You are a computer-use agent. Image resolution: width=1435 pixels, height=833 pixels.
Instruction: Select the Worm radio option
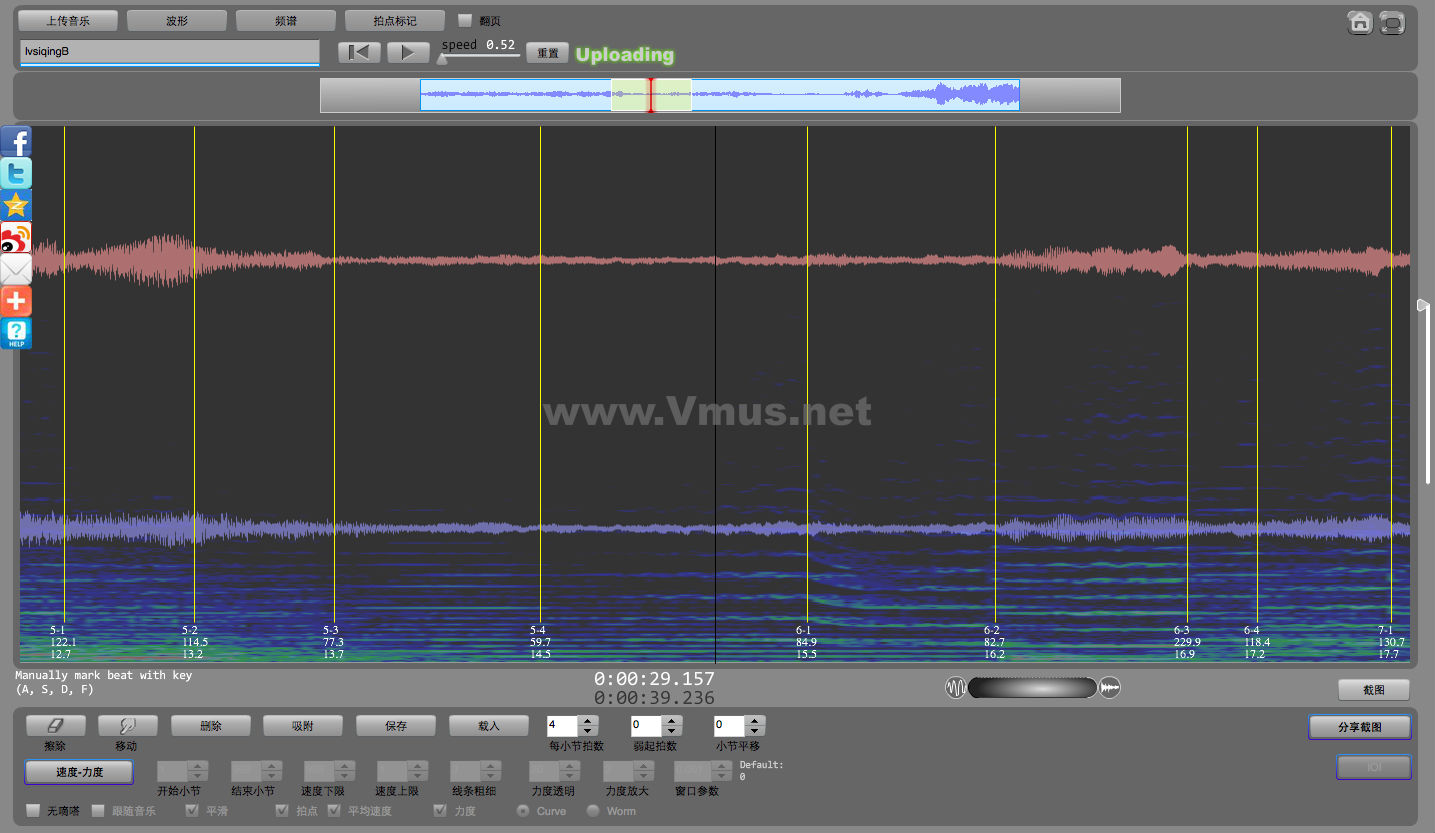coord(593,810)
